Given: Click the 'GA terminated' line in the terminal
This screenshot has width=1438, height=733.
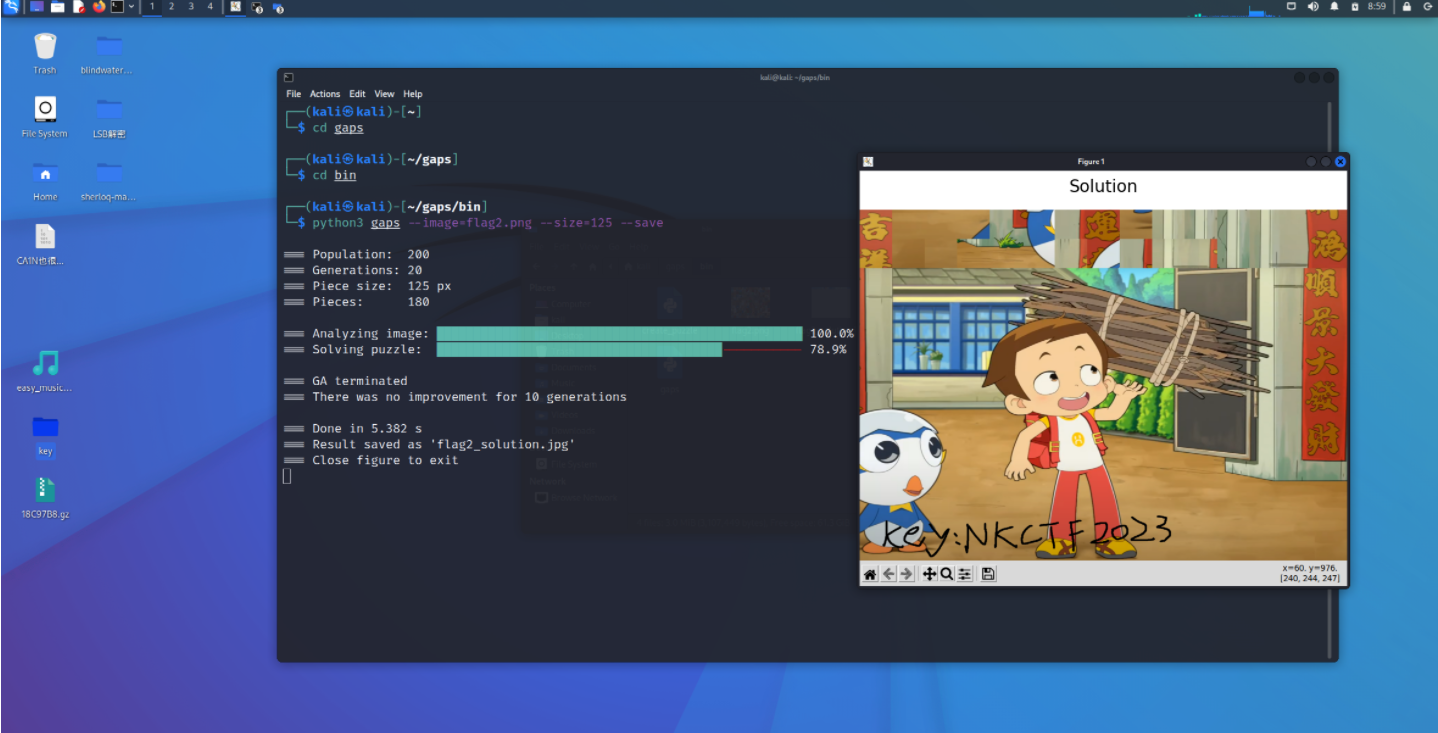Looking at the screenshot, I should (x=359, y=381).
